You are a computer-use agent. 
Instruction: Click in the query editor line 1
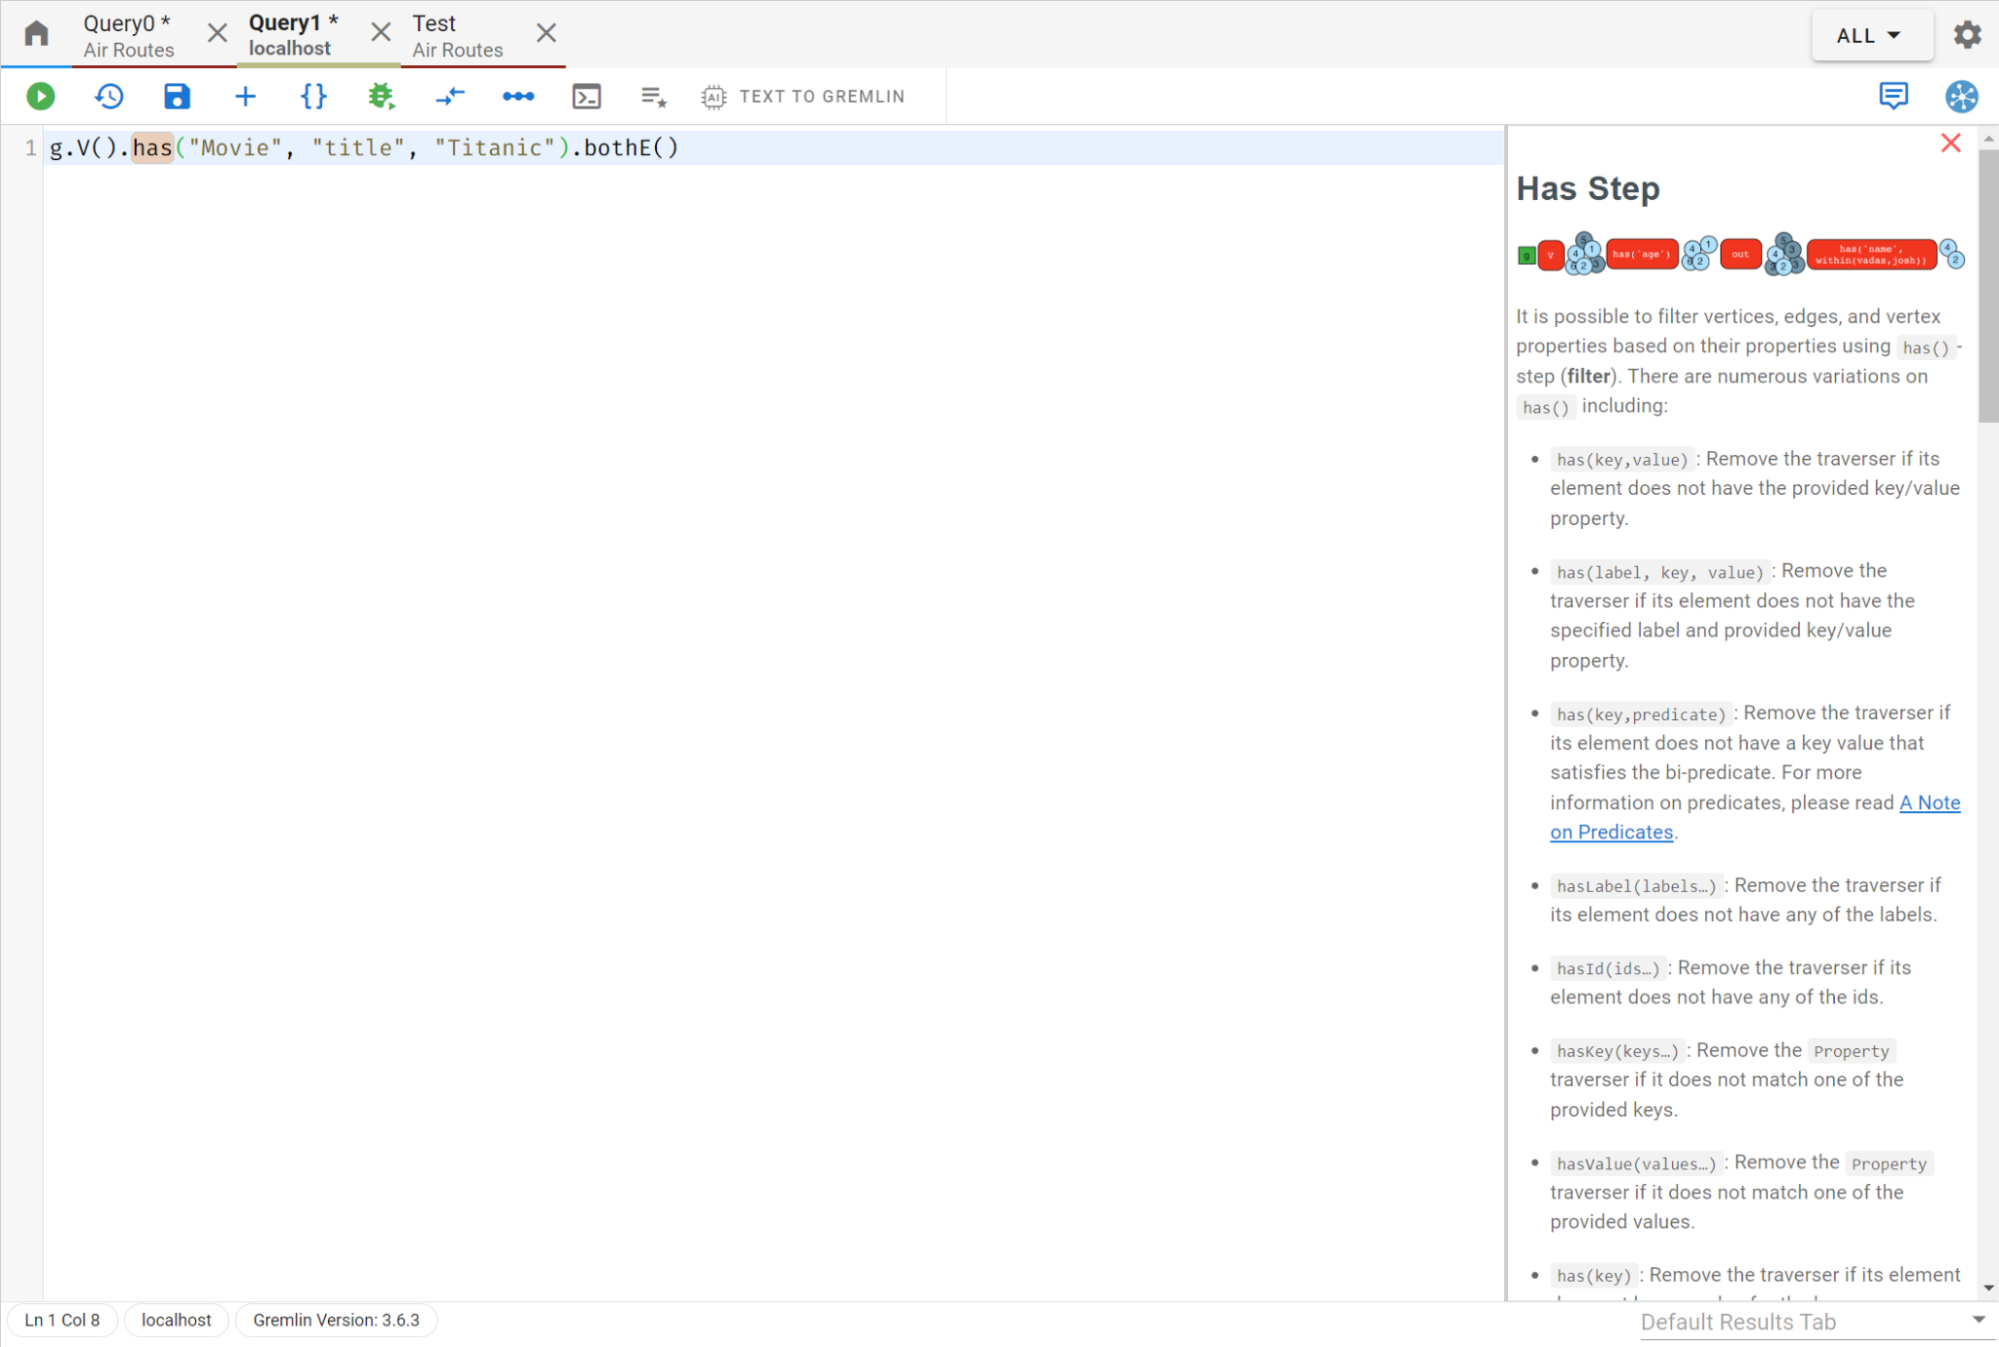pos(773,148)
